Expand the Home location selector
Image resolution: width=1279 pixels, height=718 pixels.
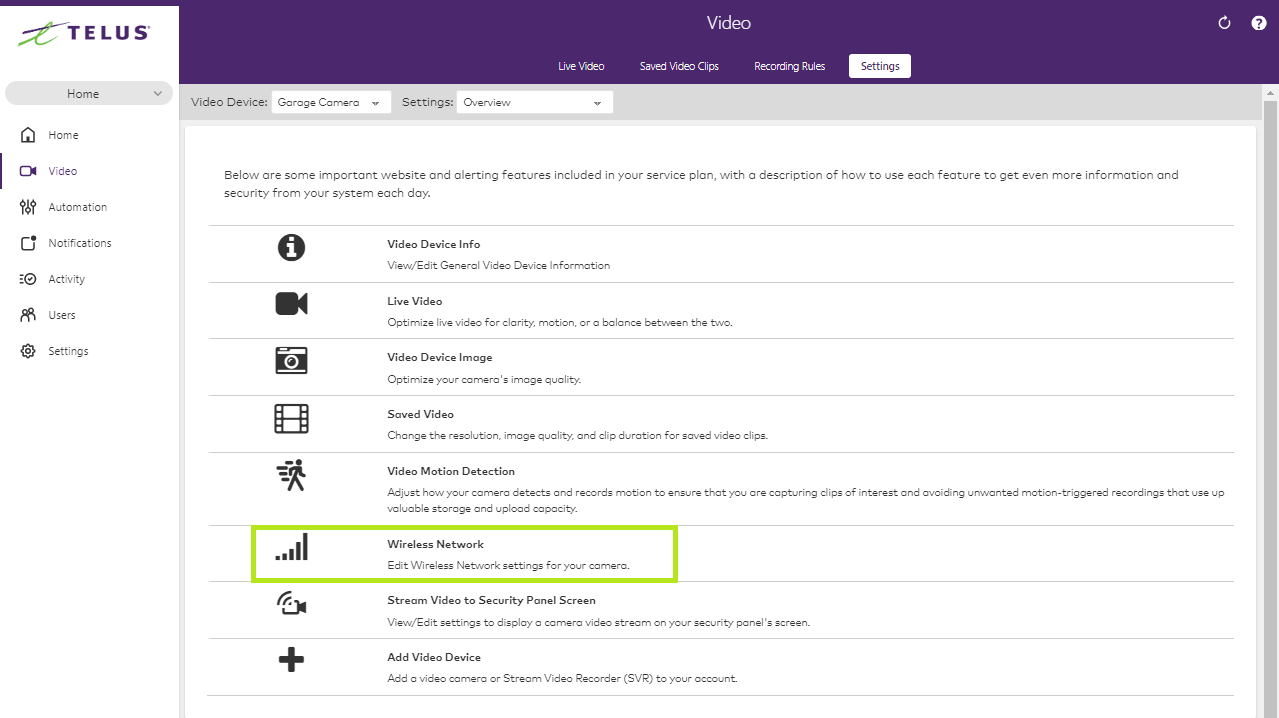point(89,93)
